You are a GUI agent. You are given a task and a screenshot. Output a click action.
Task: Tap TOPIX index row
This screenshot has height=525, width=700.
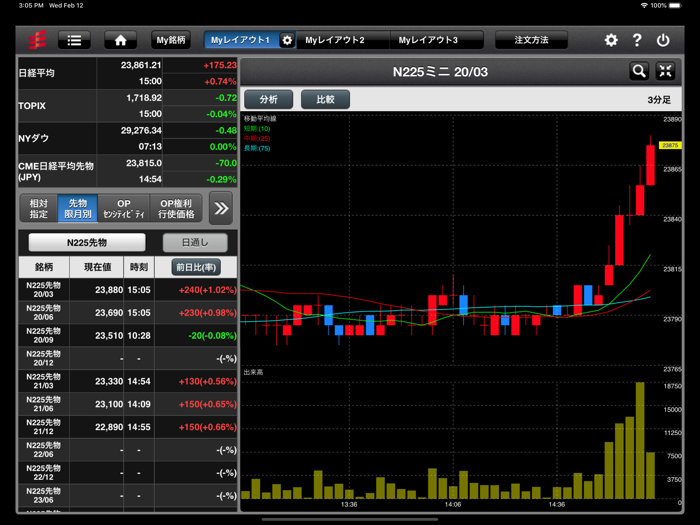click(128, 106)
